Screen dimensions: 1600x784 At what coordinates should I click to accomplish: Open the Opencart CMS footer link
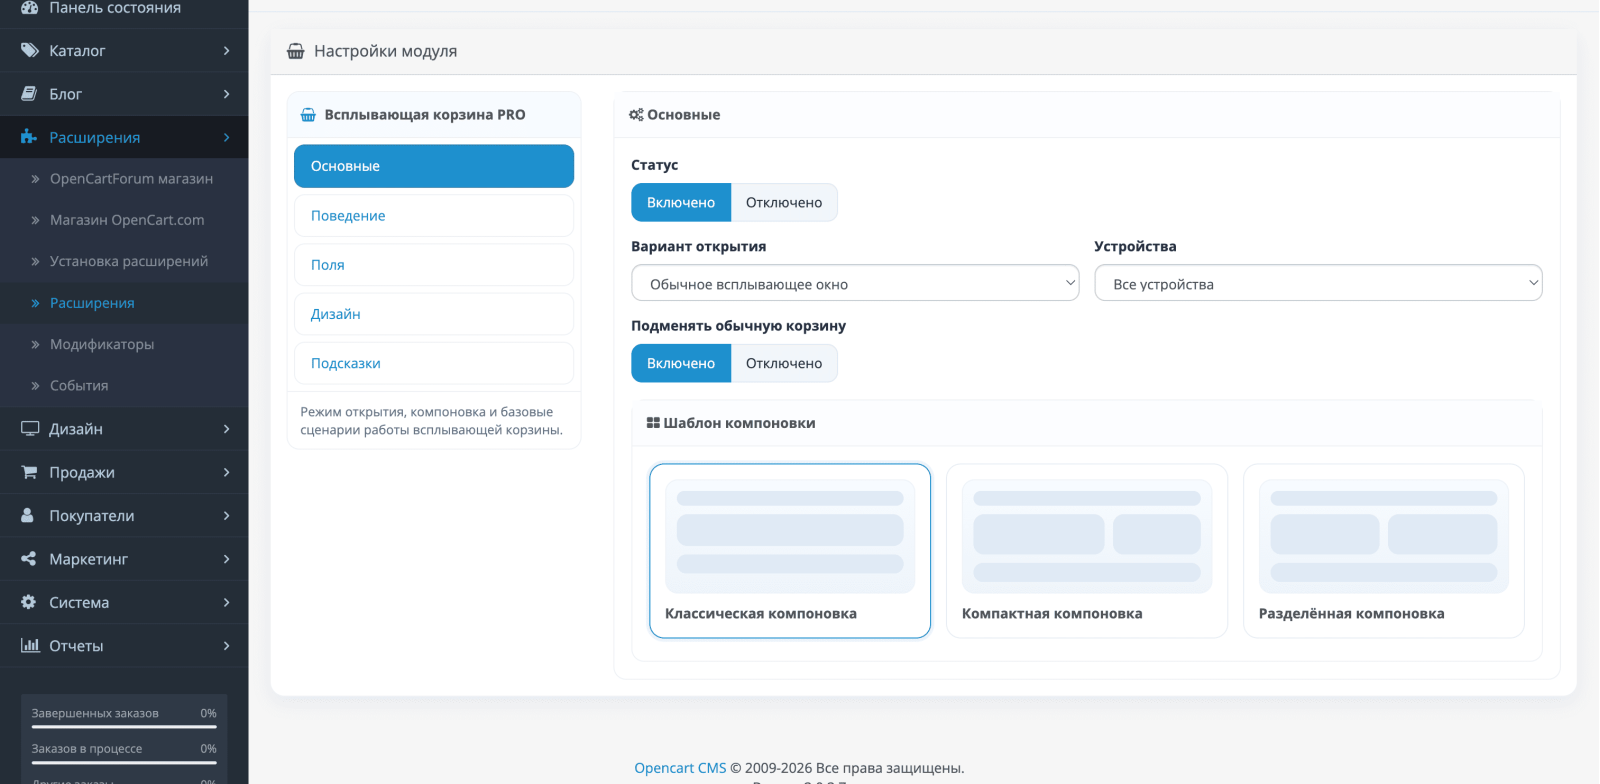(x=680, y=768)
